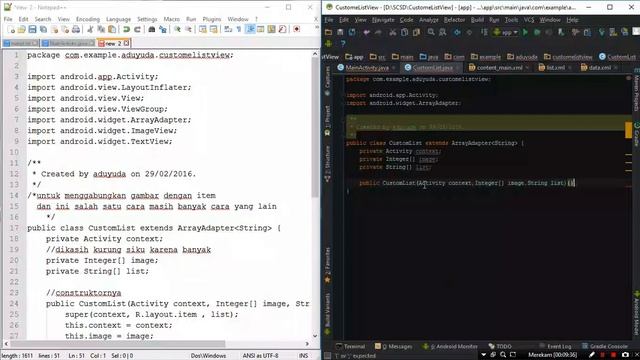The image size is (640, 360).
Task: Click the 'customelistview' breadcrumb folder
Action: click(568, 57)
